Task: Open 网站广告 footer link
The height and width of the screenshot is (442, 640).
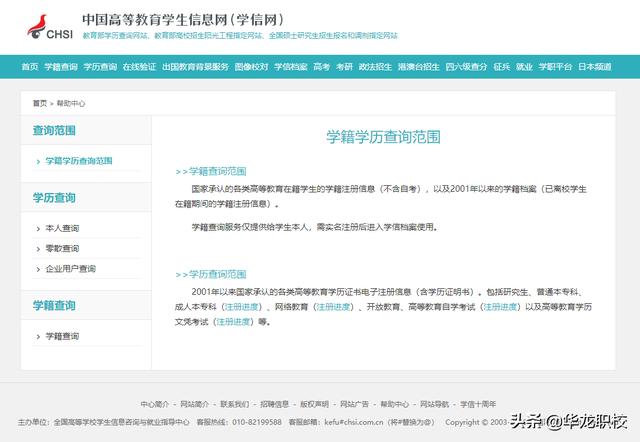Action: [x=354, y=404]
